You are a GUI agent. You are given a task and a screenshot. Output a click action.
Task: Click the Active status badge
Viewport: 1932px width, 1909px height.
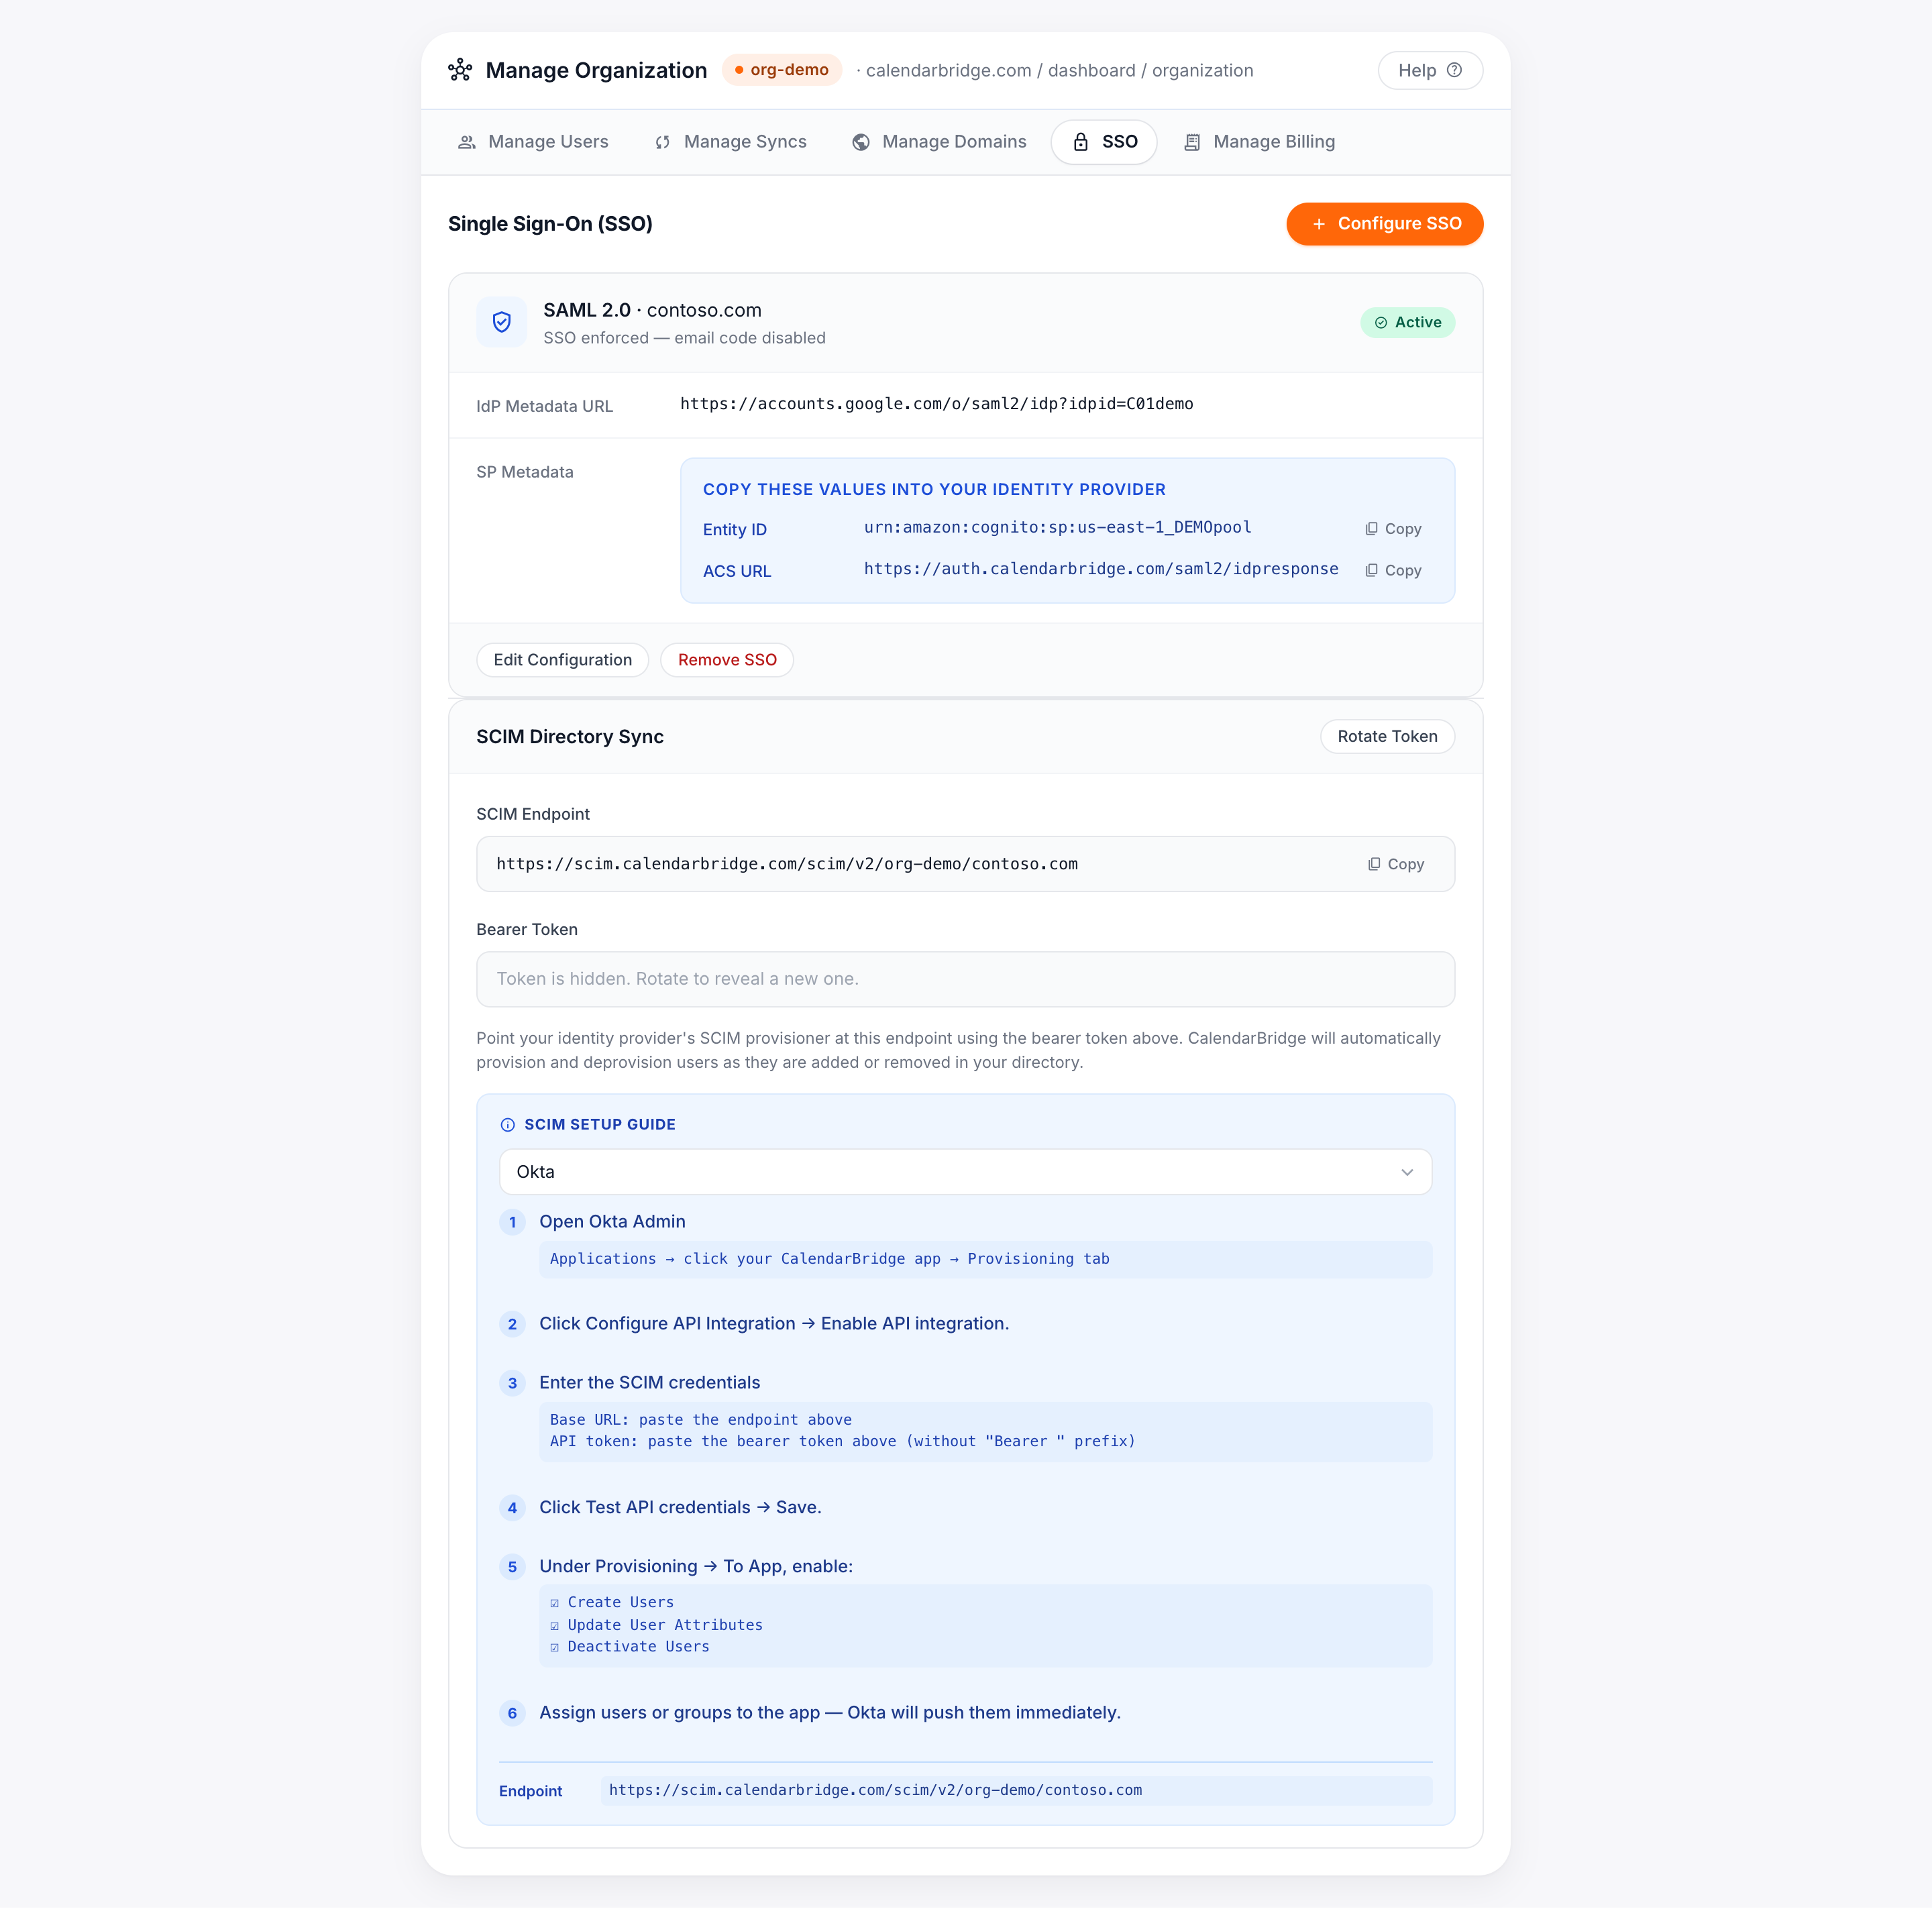[x=1407, y=322]
